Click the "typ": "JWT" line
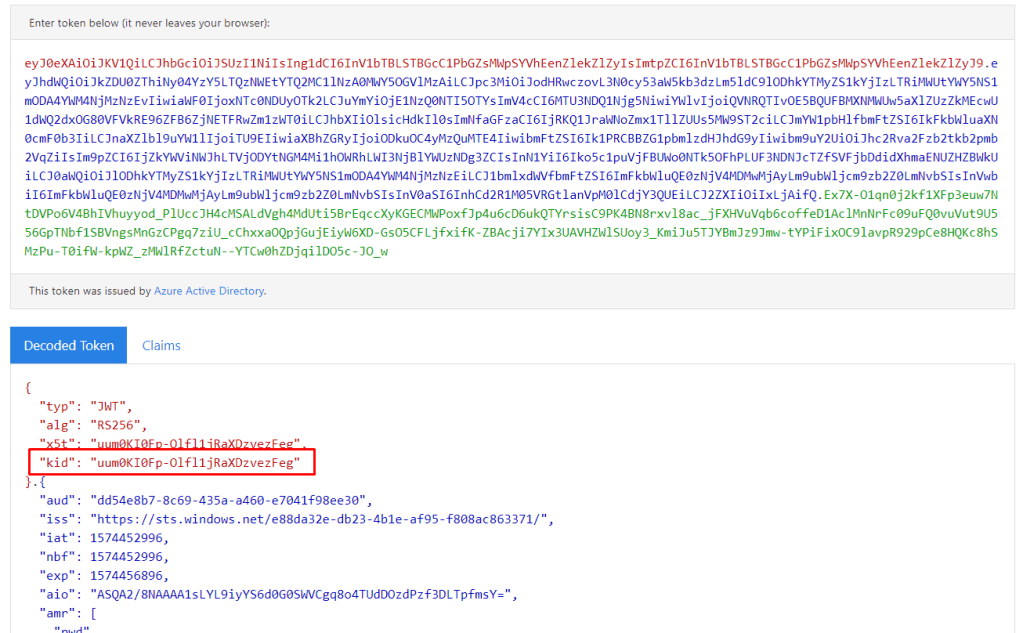The image size is (1023, 633). pyautogui.click(x=85, y=405)
